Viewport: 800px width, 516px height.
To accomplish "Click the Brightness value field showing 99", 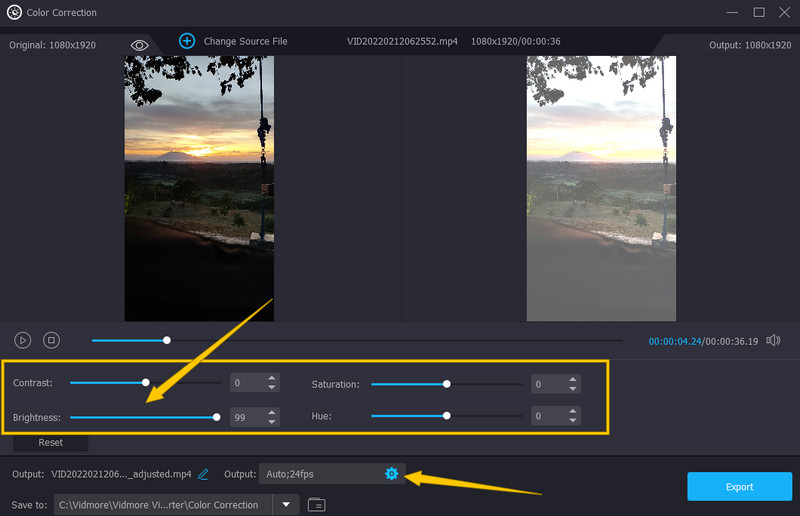I will (x=255, y=417).
